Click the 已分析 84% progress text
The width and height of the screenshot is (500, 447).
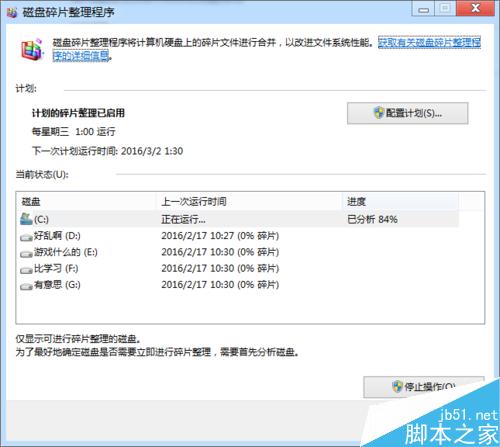coord(372,219)
